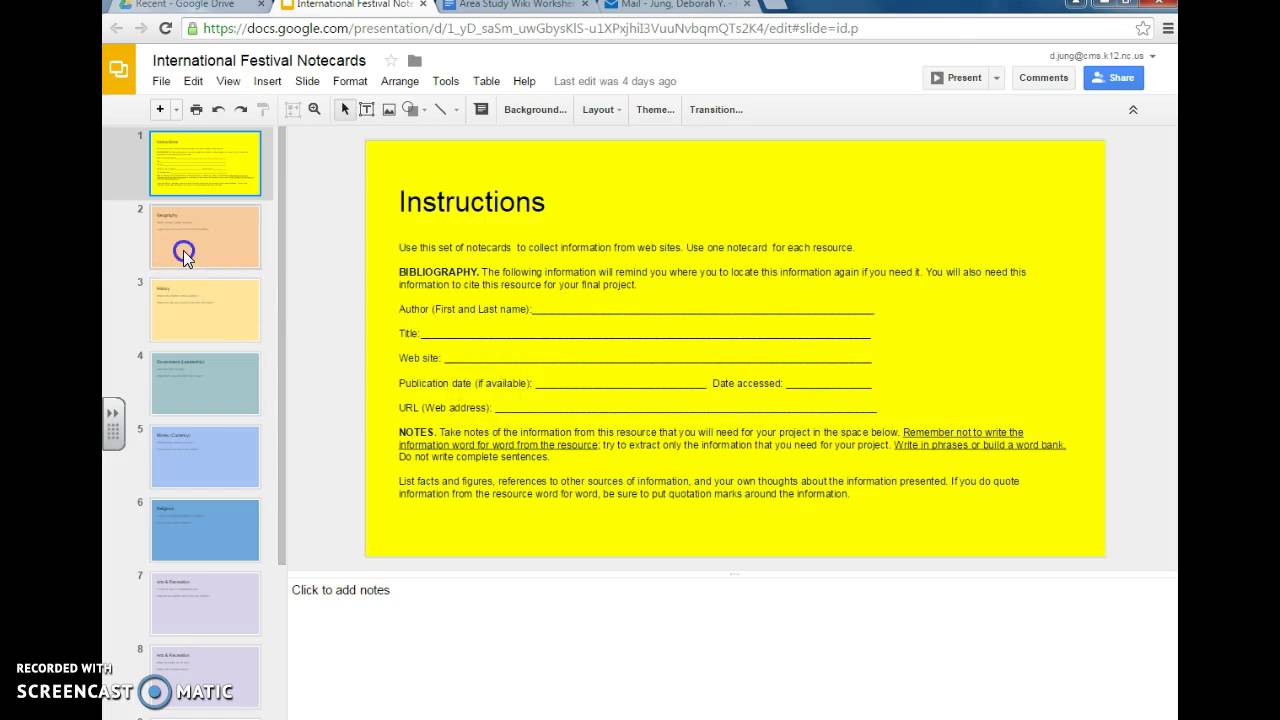Open the Chrome menu hamburger icon

point(1167,28)
